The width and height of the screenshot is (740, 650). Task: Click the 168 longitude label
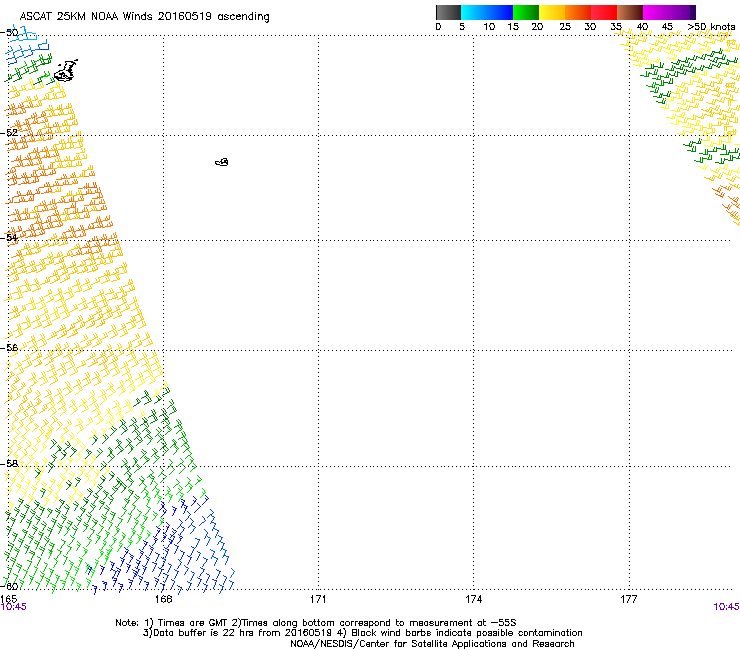coord(163,599)
